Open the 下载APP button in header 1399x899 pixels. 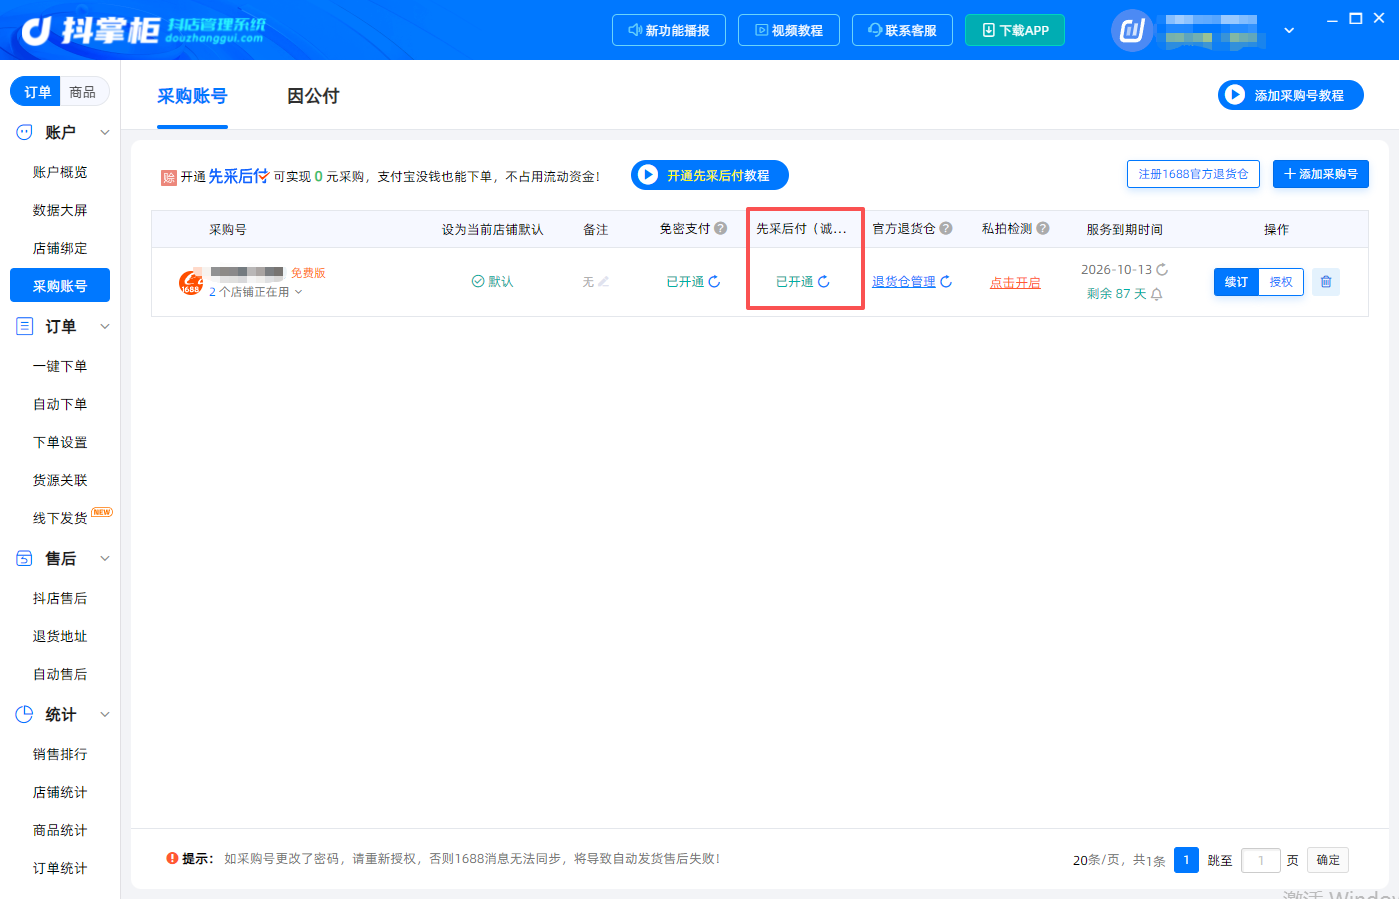(x=1015, y=30)
